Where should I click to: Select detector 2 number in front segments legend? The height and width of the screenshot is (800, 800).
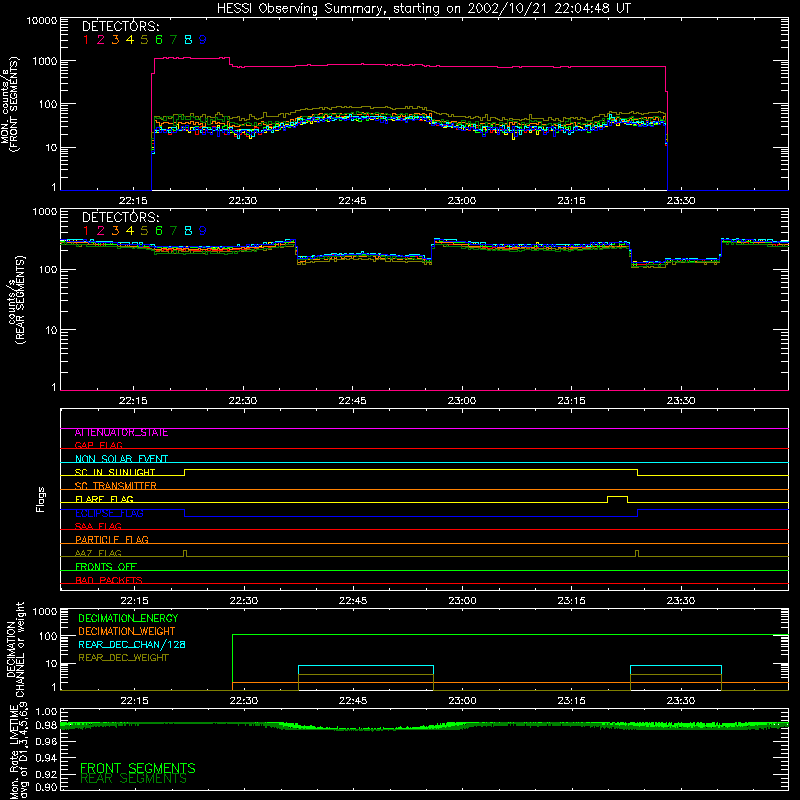point(101,40)
